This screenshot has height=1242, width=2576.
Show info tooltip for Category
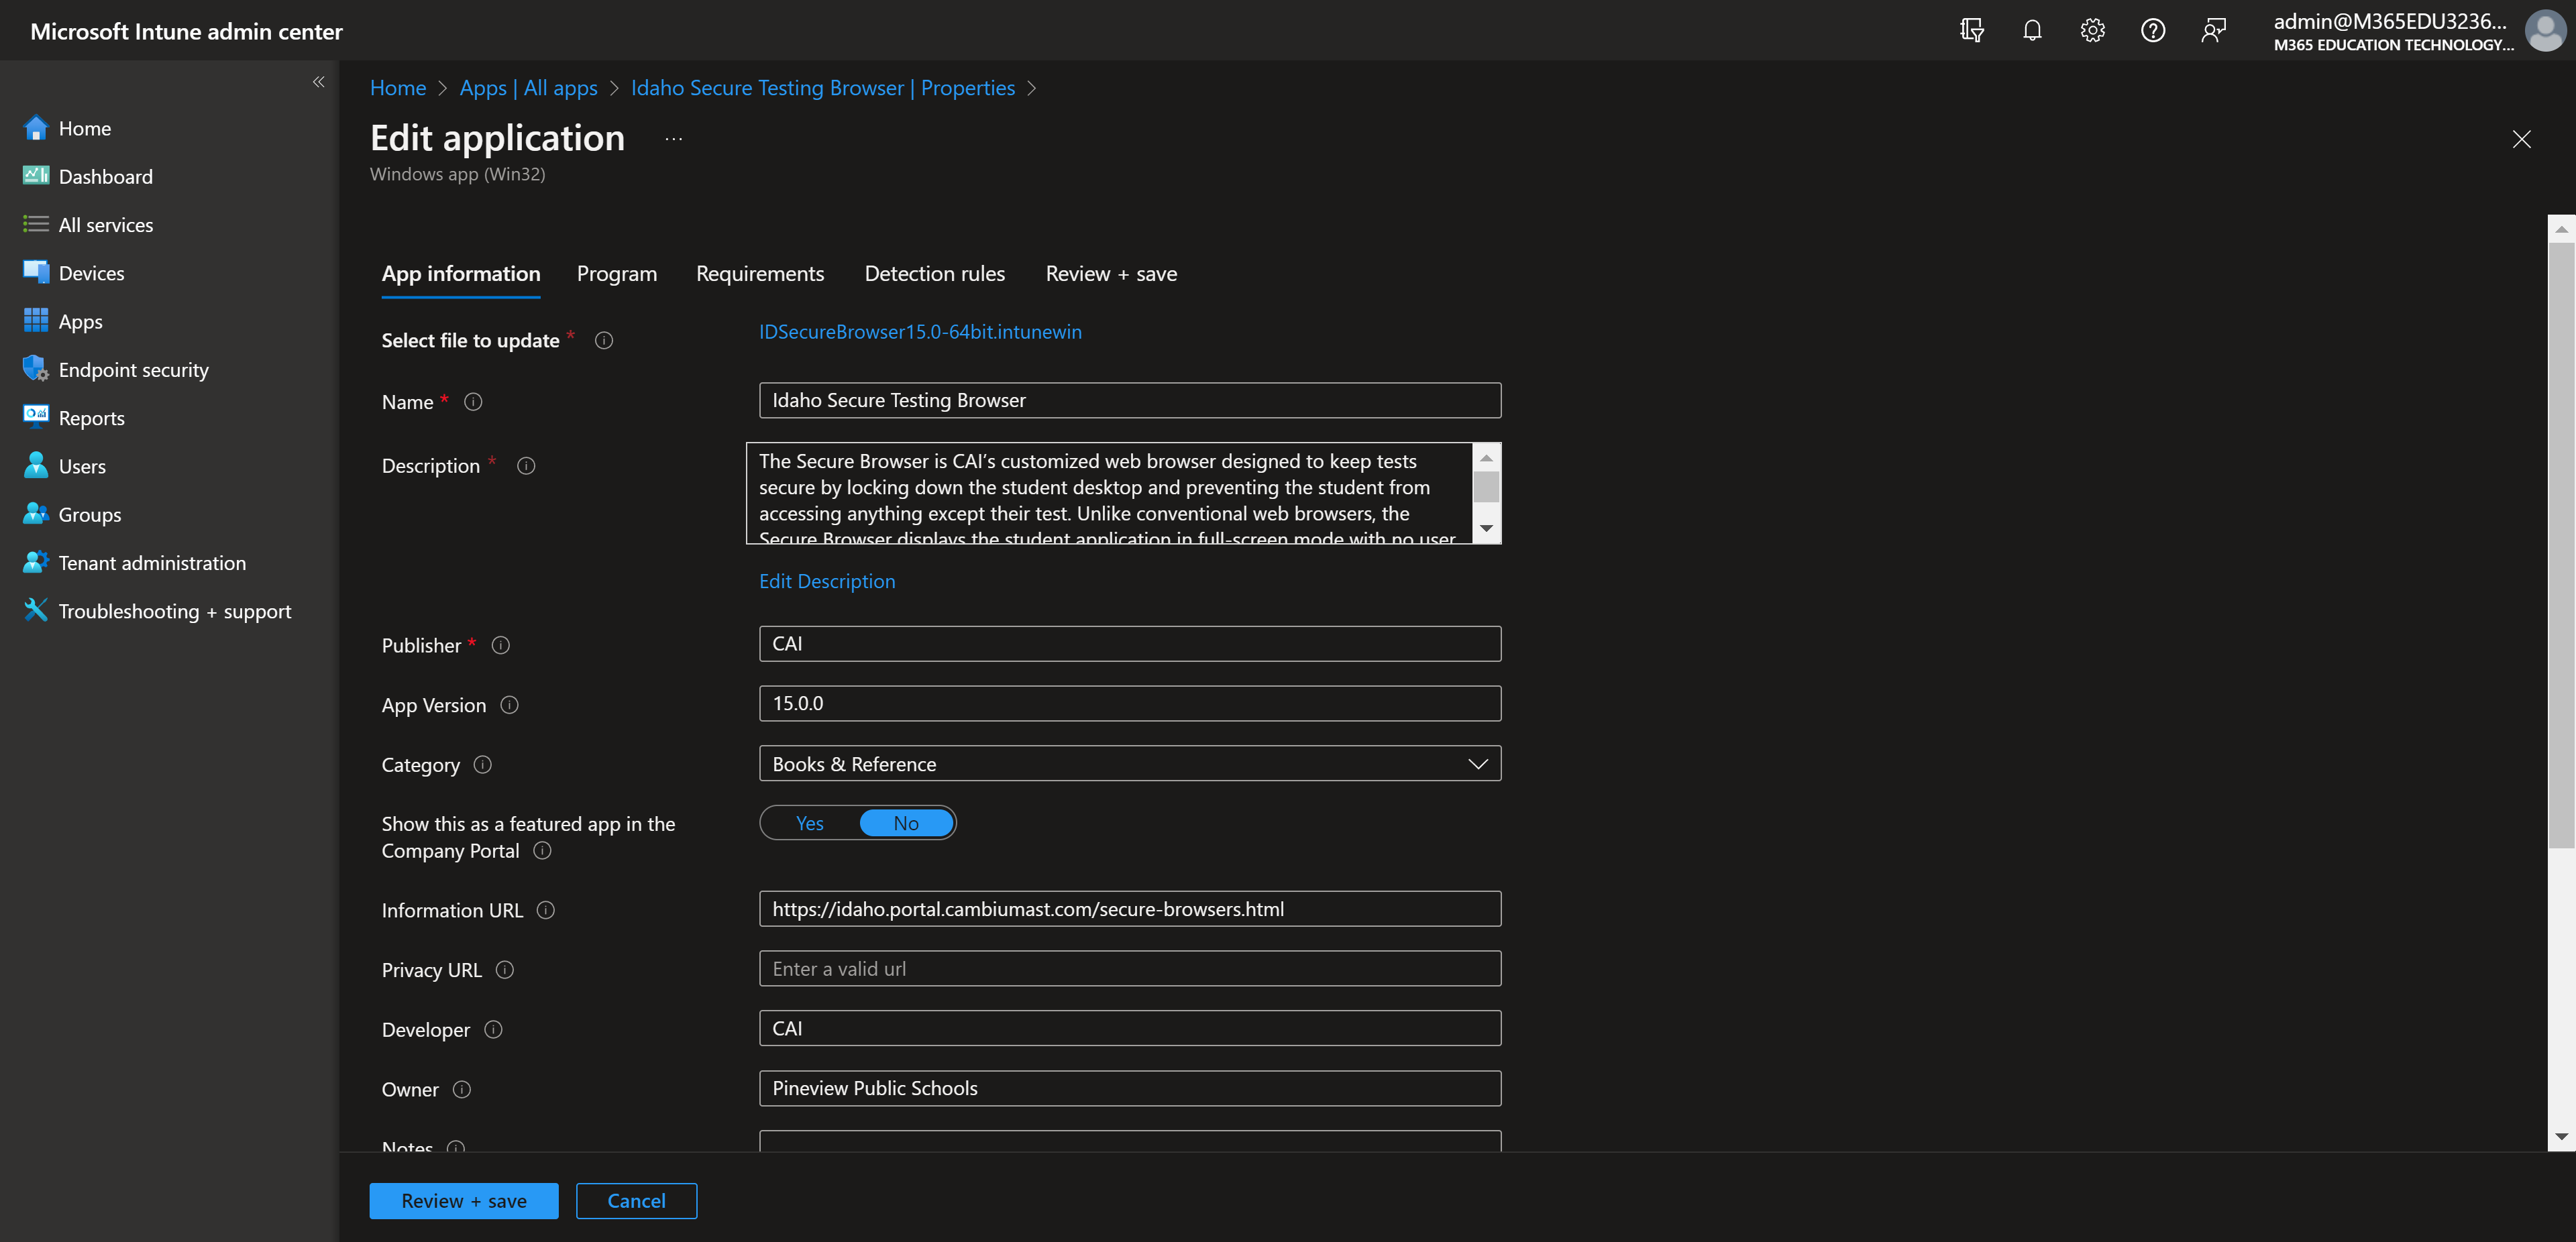482,765
